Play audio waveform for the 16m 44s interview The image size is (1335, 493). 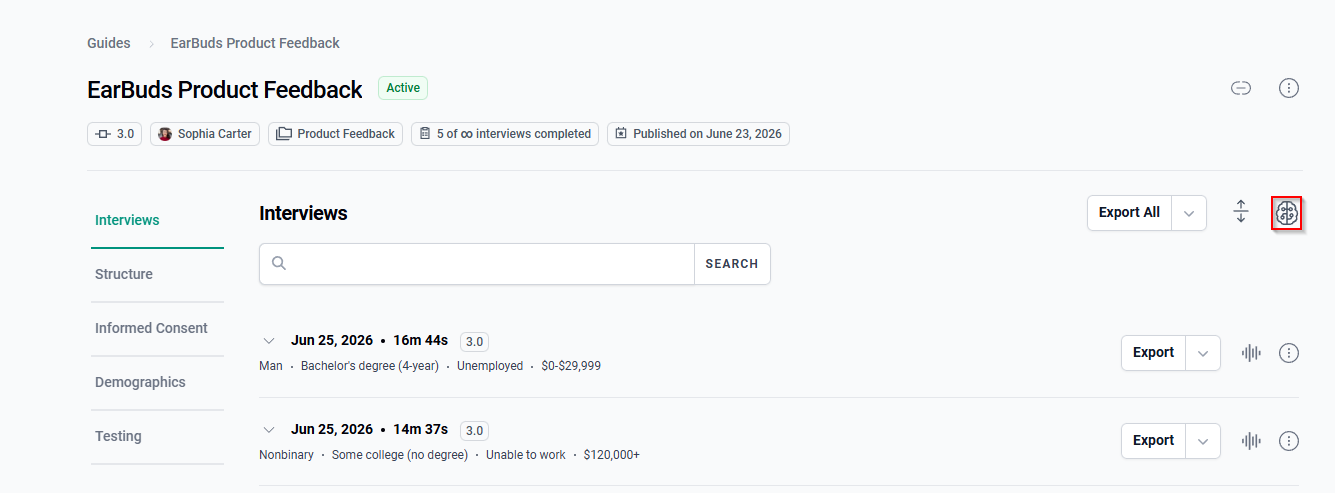pos(1251,353)
